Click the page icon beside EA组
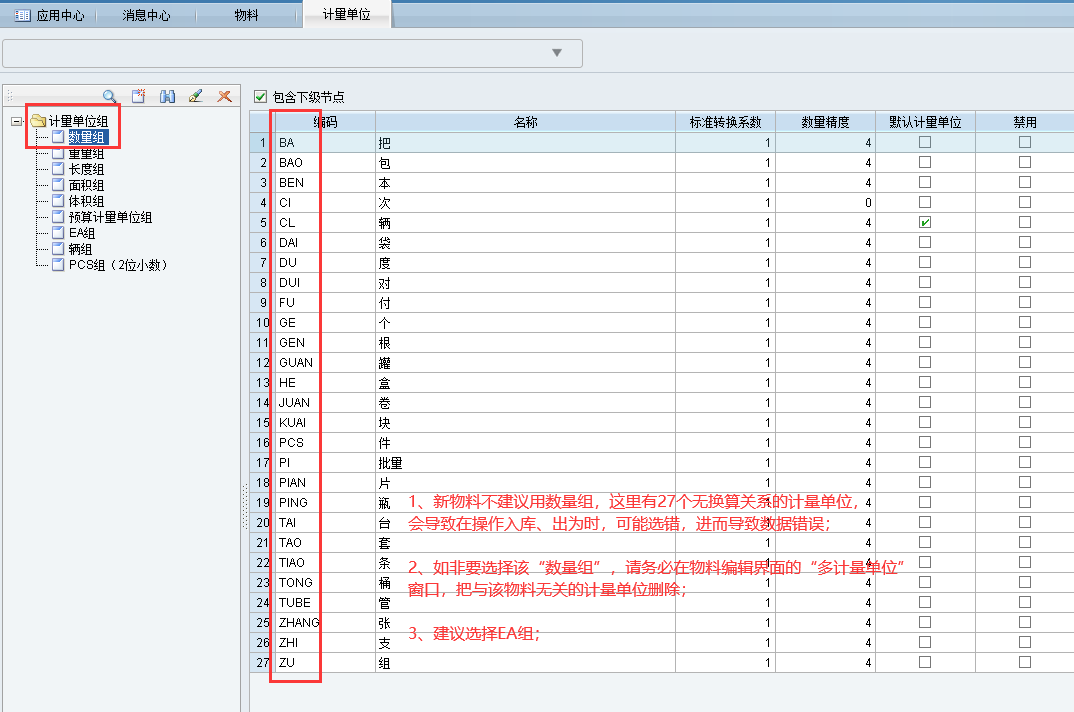Screen dimensions: 1074x712 [x=57, y=233]
